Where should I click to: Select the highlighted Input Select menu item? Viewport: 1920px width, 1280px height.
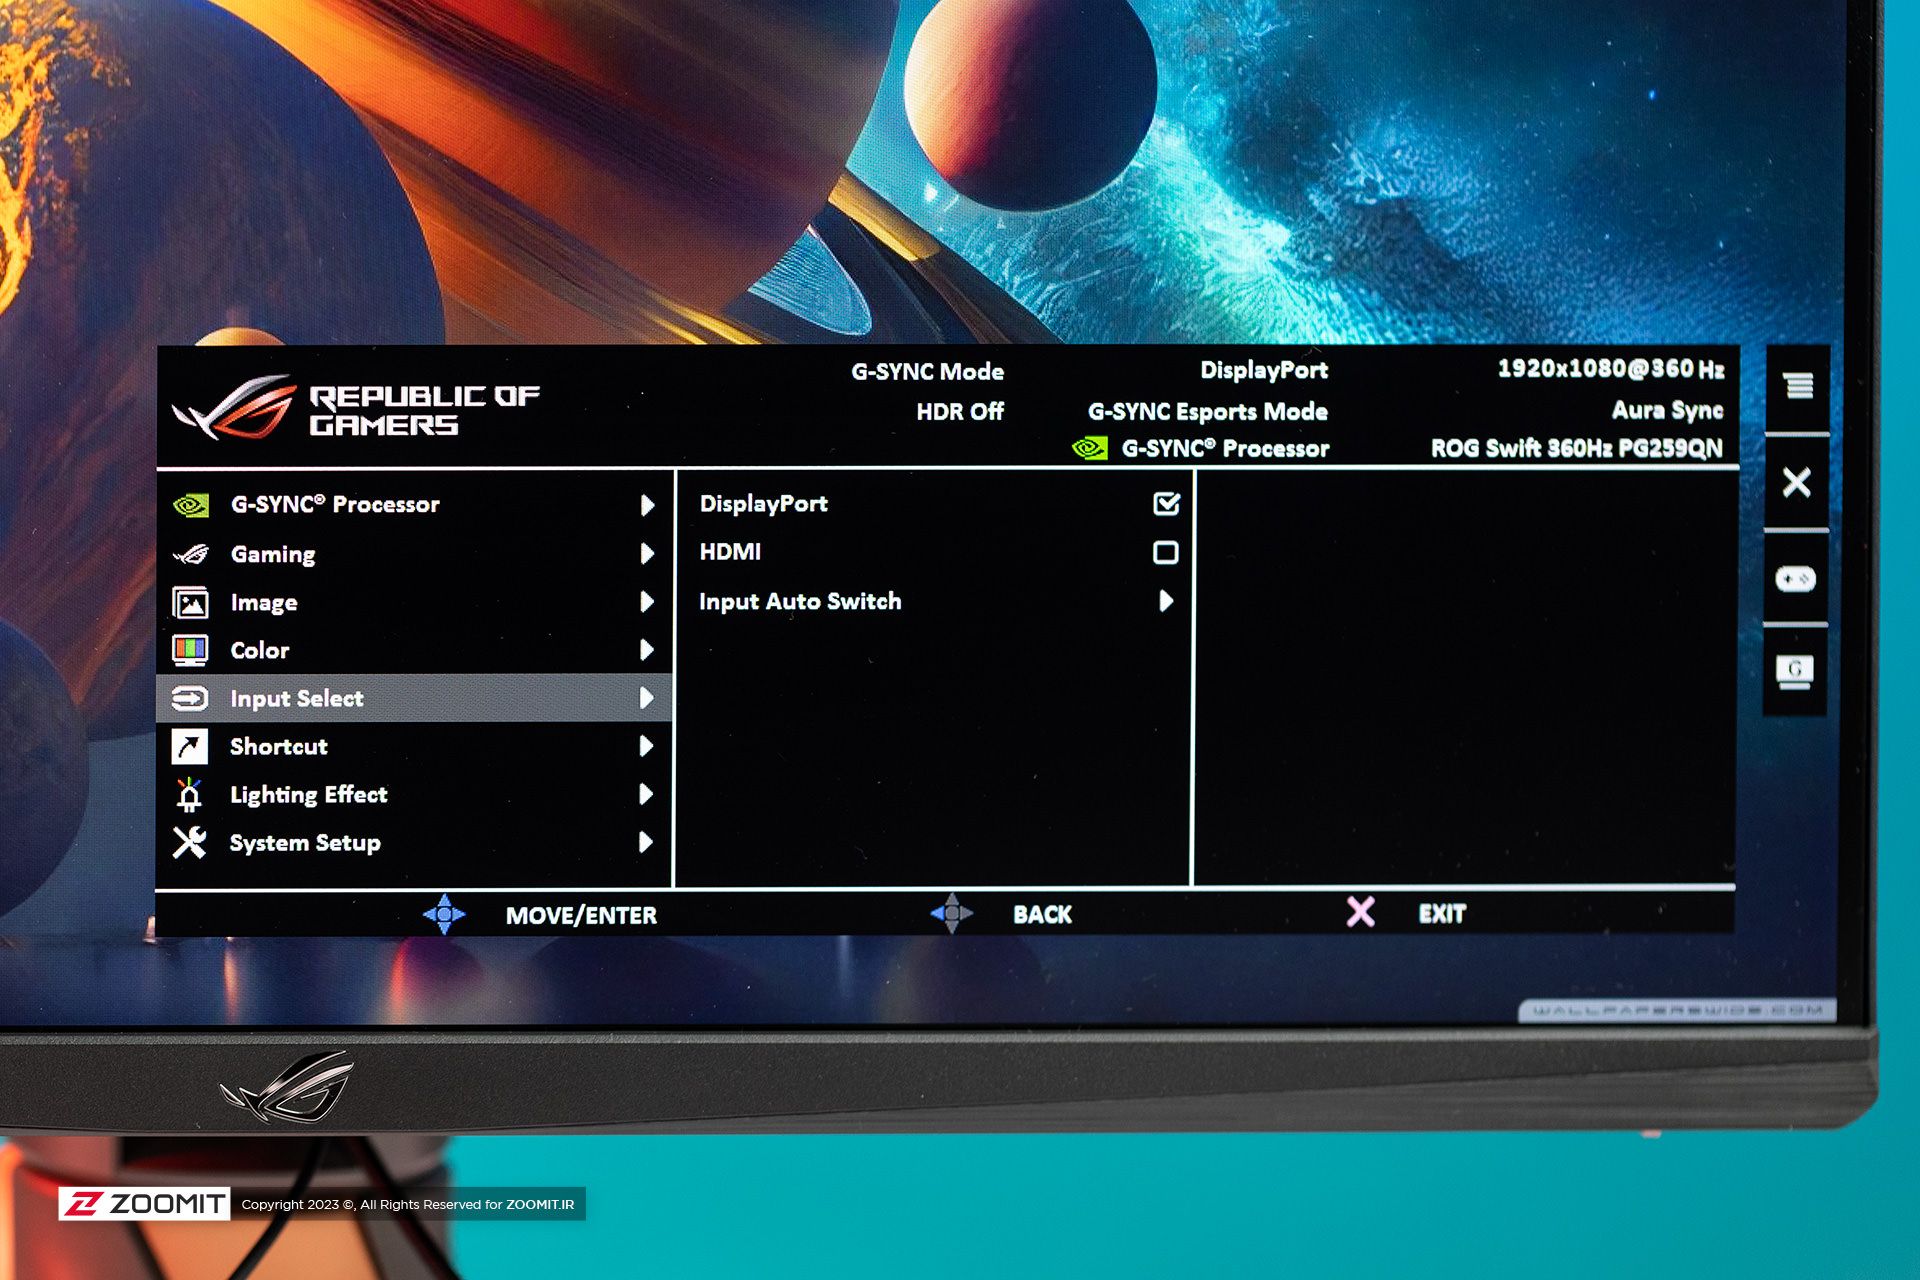414,698
